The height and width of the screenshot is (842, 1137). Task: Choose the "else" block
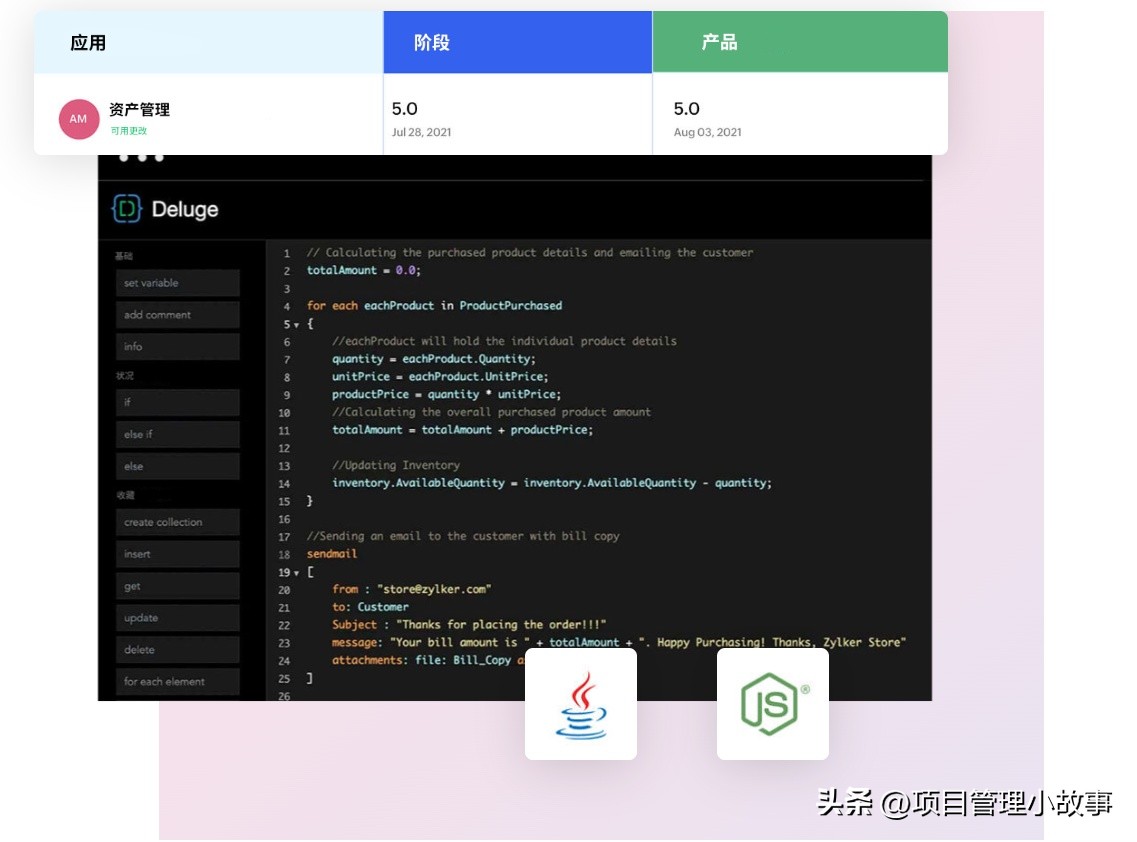[177, 466]
